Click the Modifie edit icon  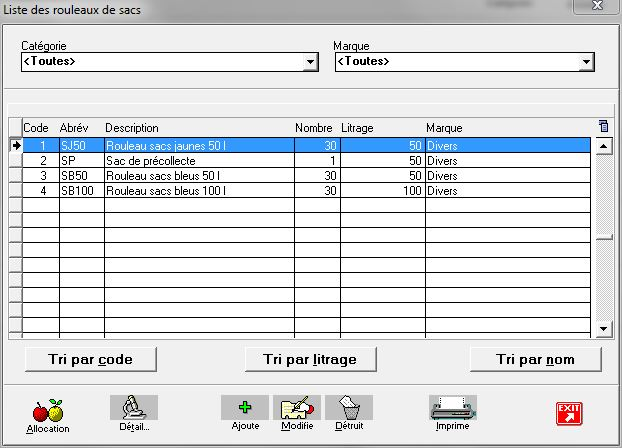tap(297, 408)
